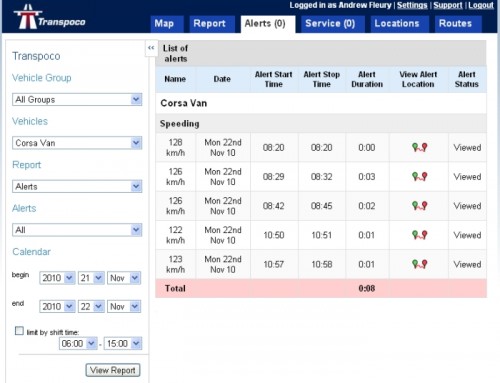
Task: View alert location for 08:29 speeding alert
Action: [x=420, y=177]
